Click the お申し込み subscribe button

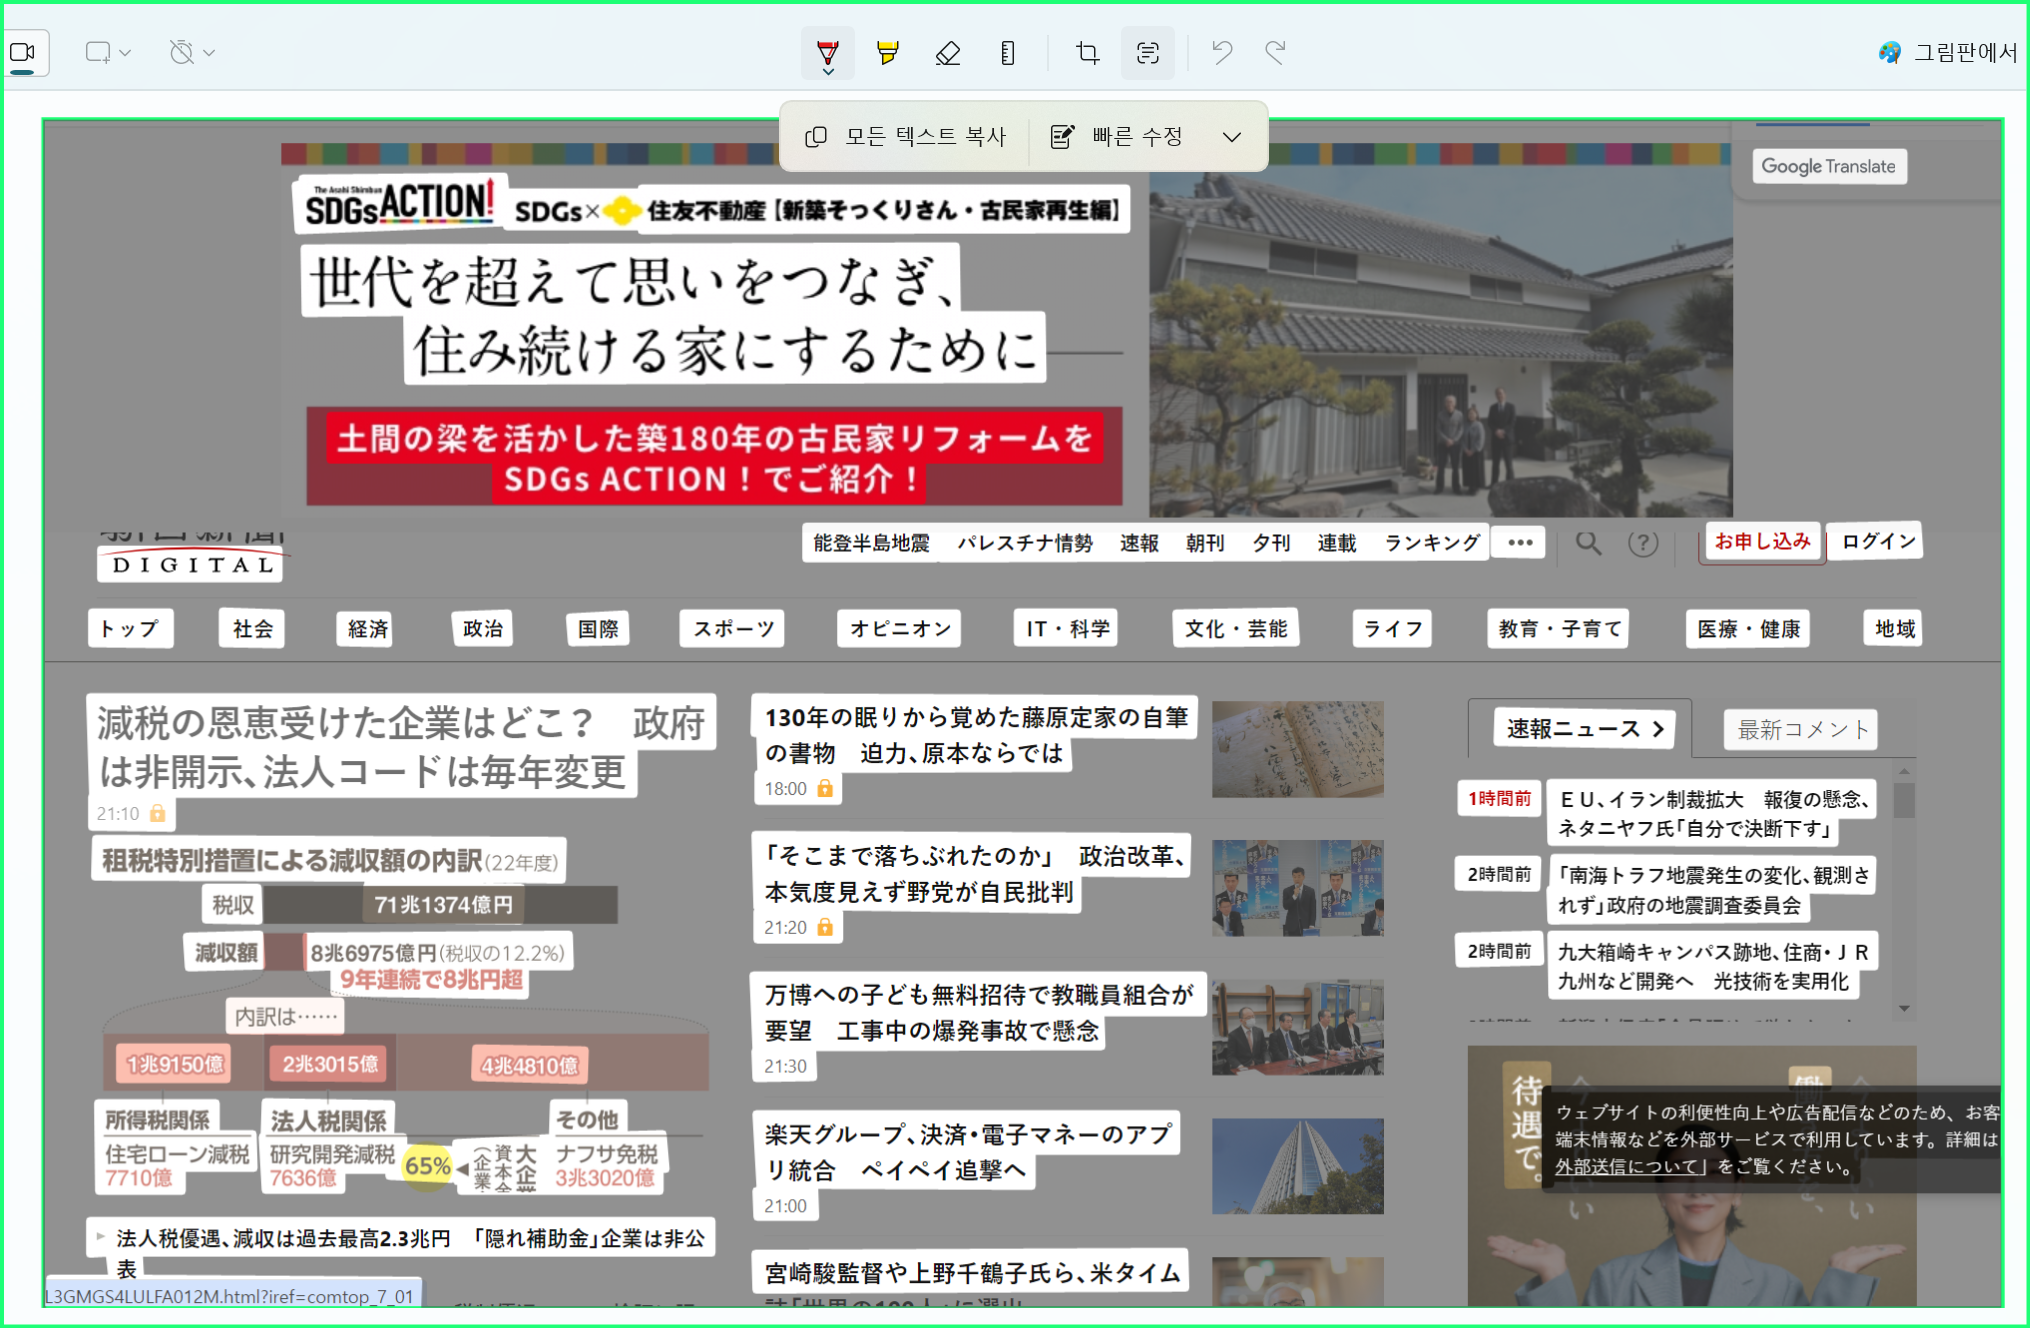point(1762,542)
